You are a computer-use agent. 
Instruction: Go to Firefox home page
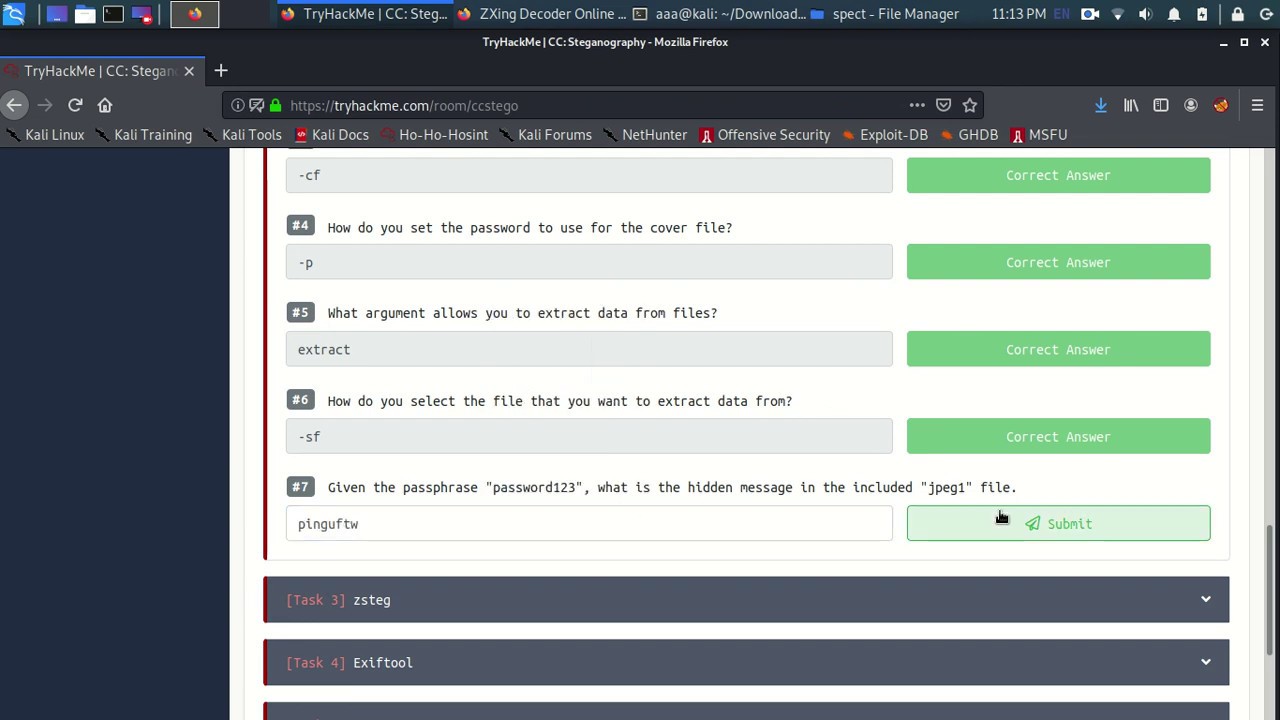pos(105,105)
